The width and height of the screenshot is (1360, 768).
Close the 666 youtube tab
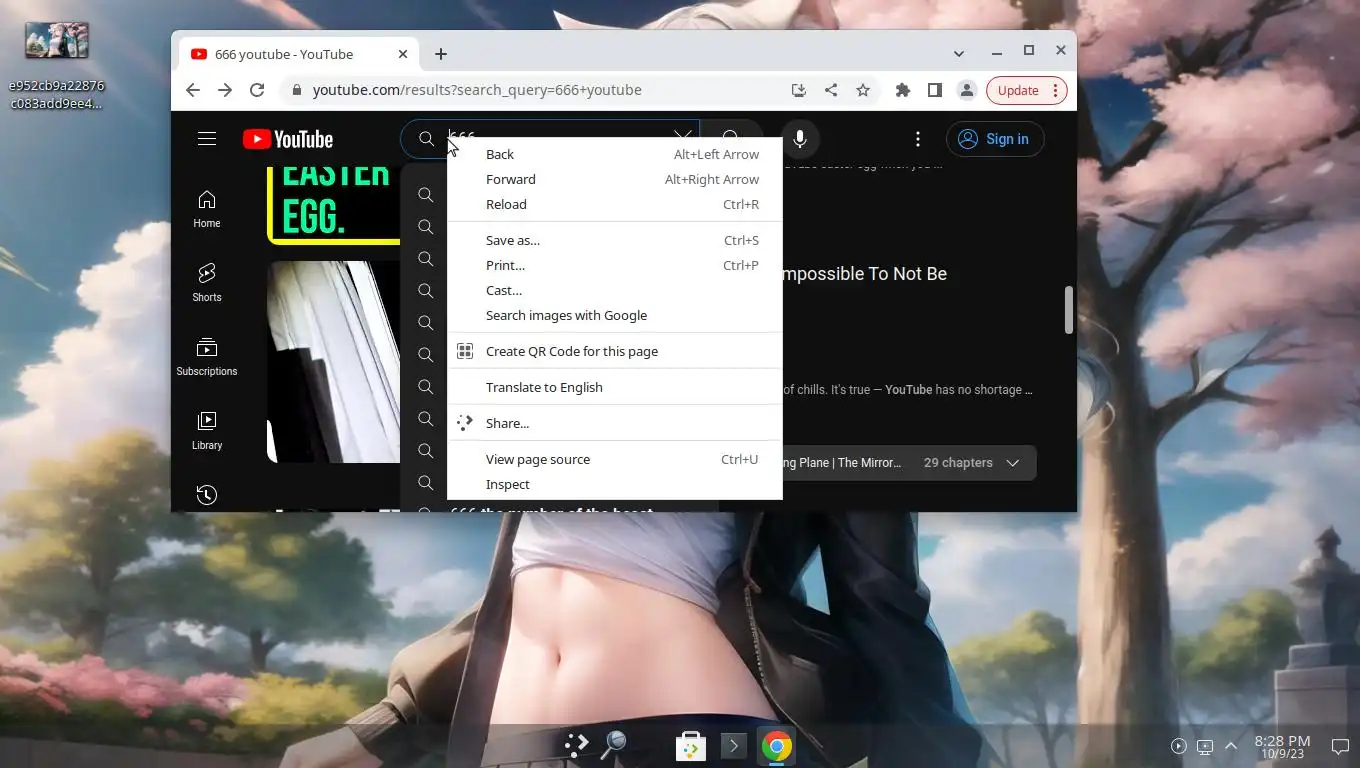point(403,54)
